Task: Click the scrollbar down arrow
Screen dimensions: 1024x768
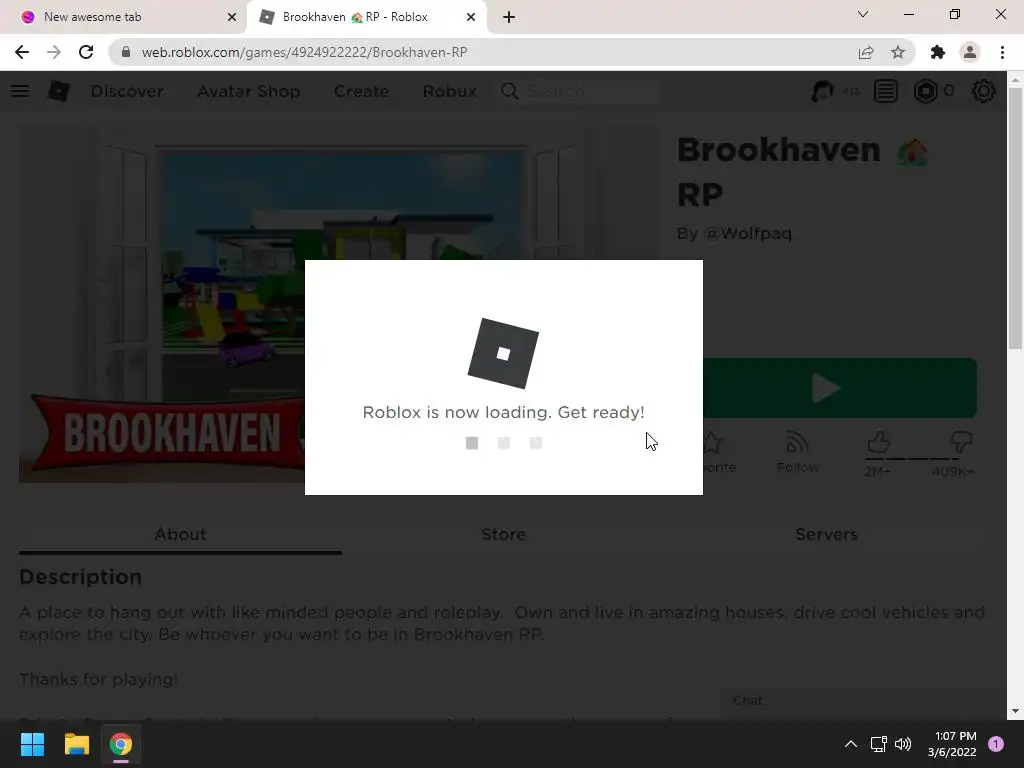Action: pos(1015,711)
